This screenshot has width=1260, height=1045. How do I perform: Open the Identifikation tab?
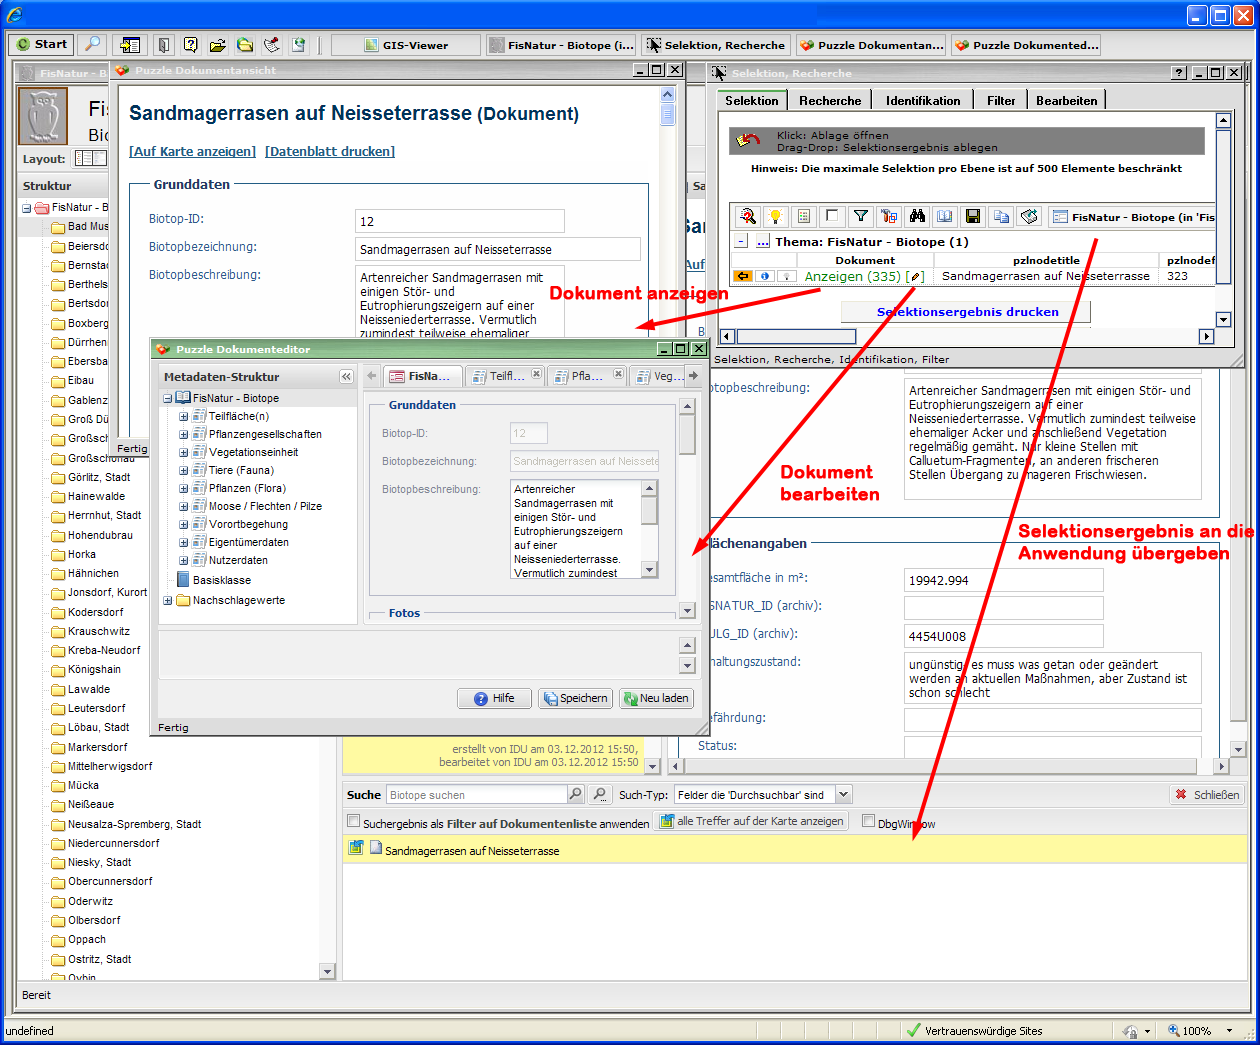click(x=922, y=101)
